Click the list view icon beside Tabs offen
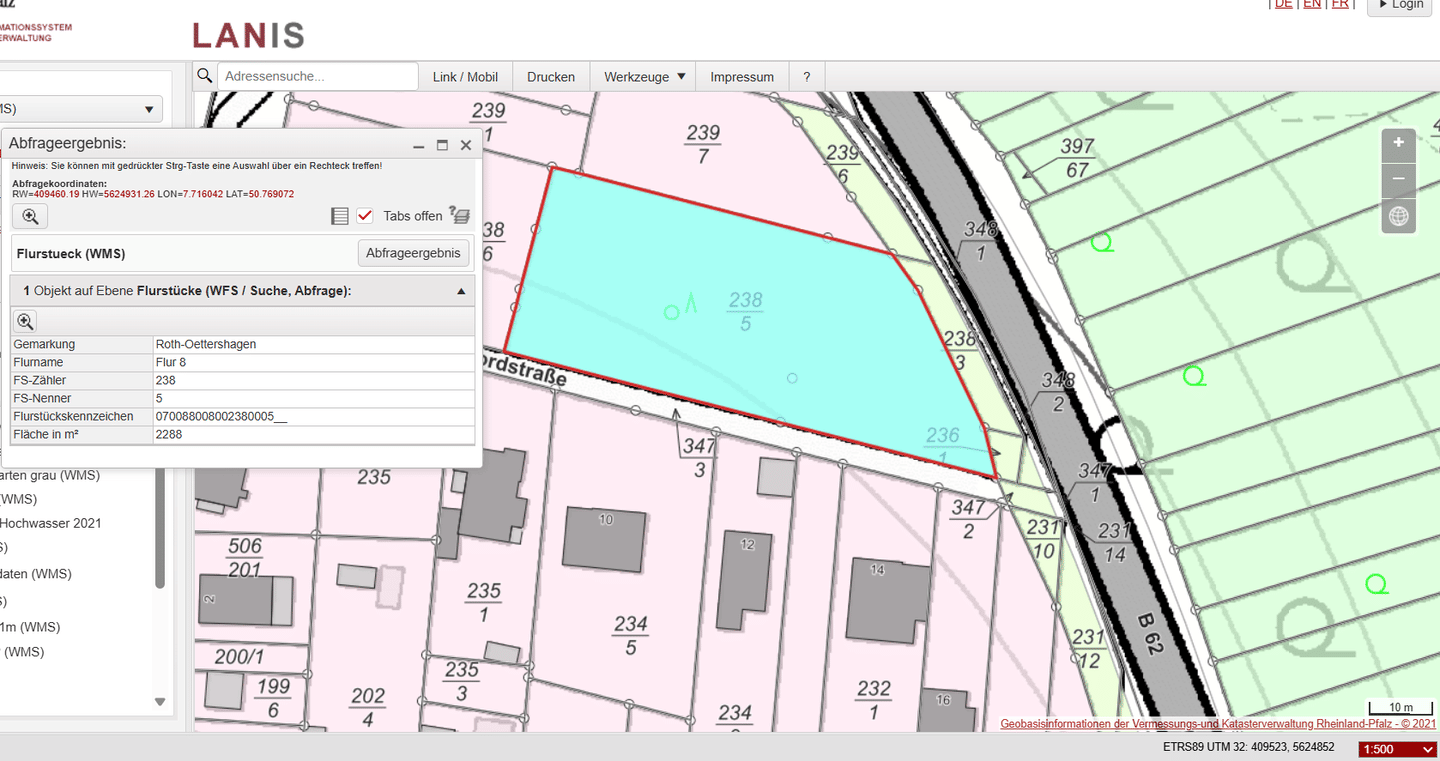Screen dimensions: 1440x761 [340, 216]
